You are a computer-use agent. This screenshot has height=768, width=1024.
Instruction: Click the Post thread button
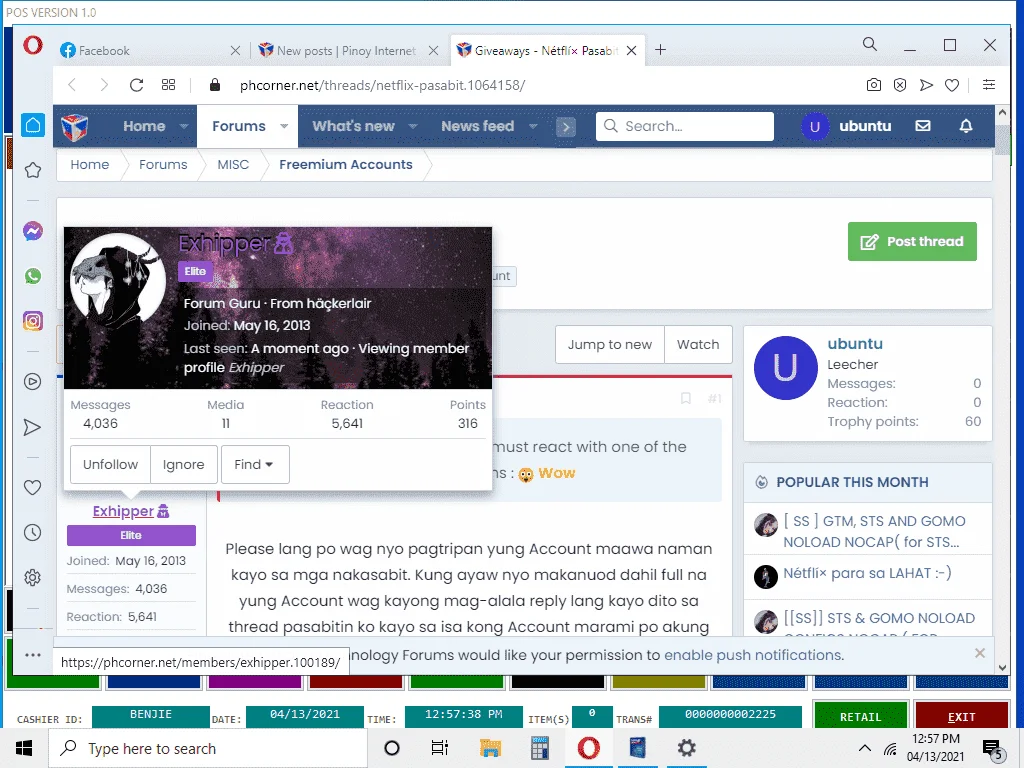point(912,242)
